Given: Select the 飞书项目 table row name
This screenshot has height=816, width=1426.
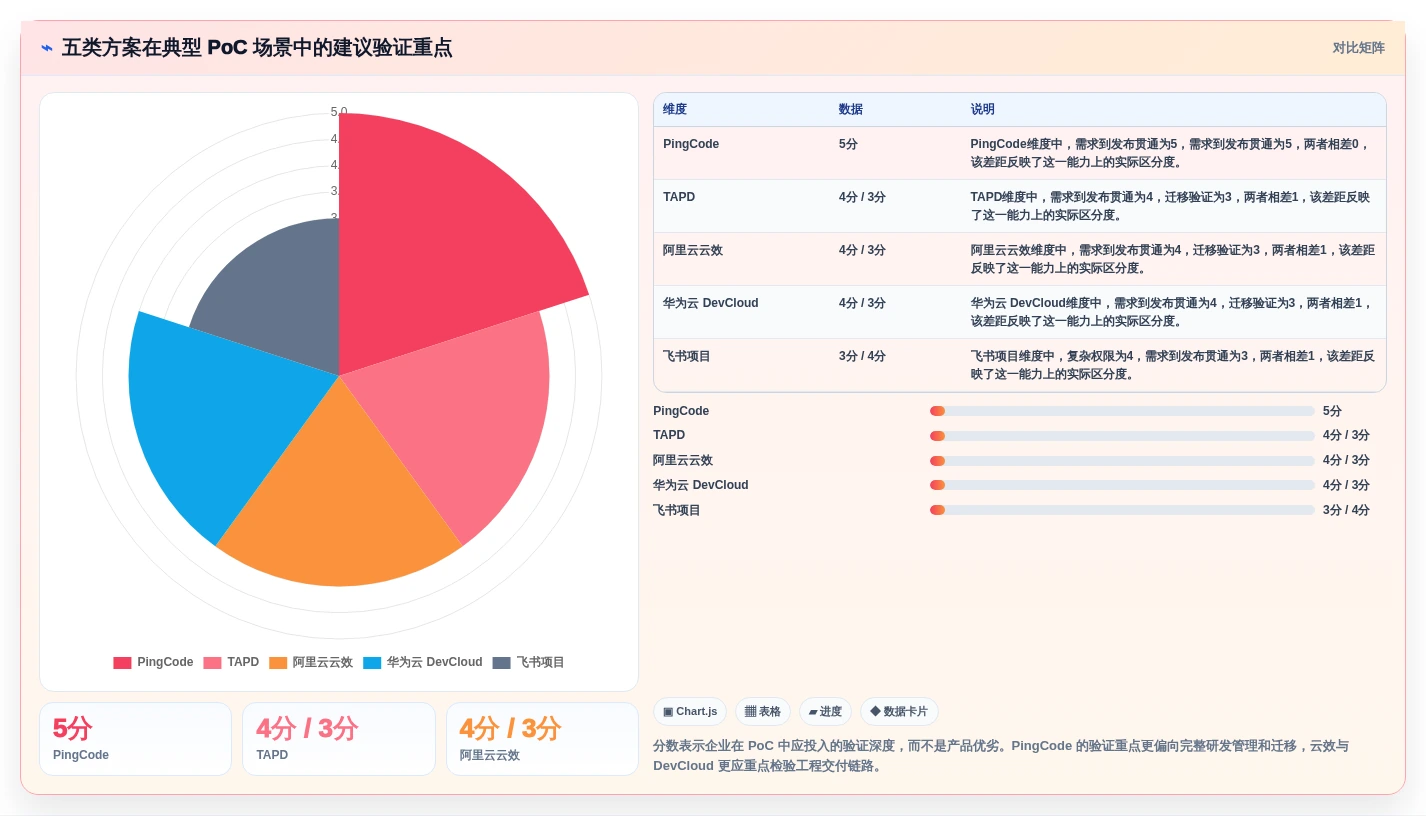Looking at the screenshot, I should click(x=687, y=356).
